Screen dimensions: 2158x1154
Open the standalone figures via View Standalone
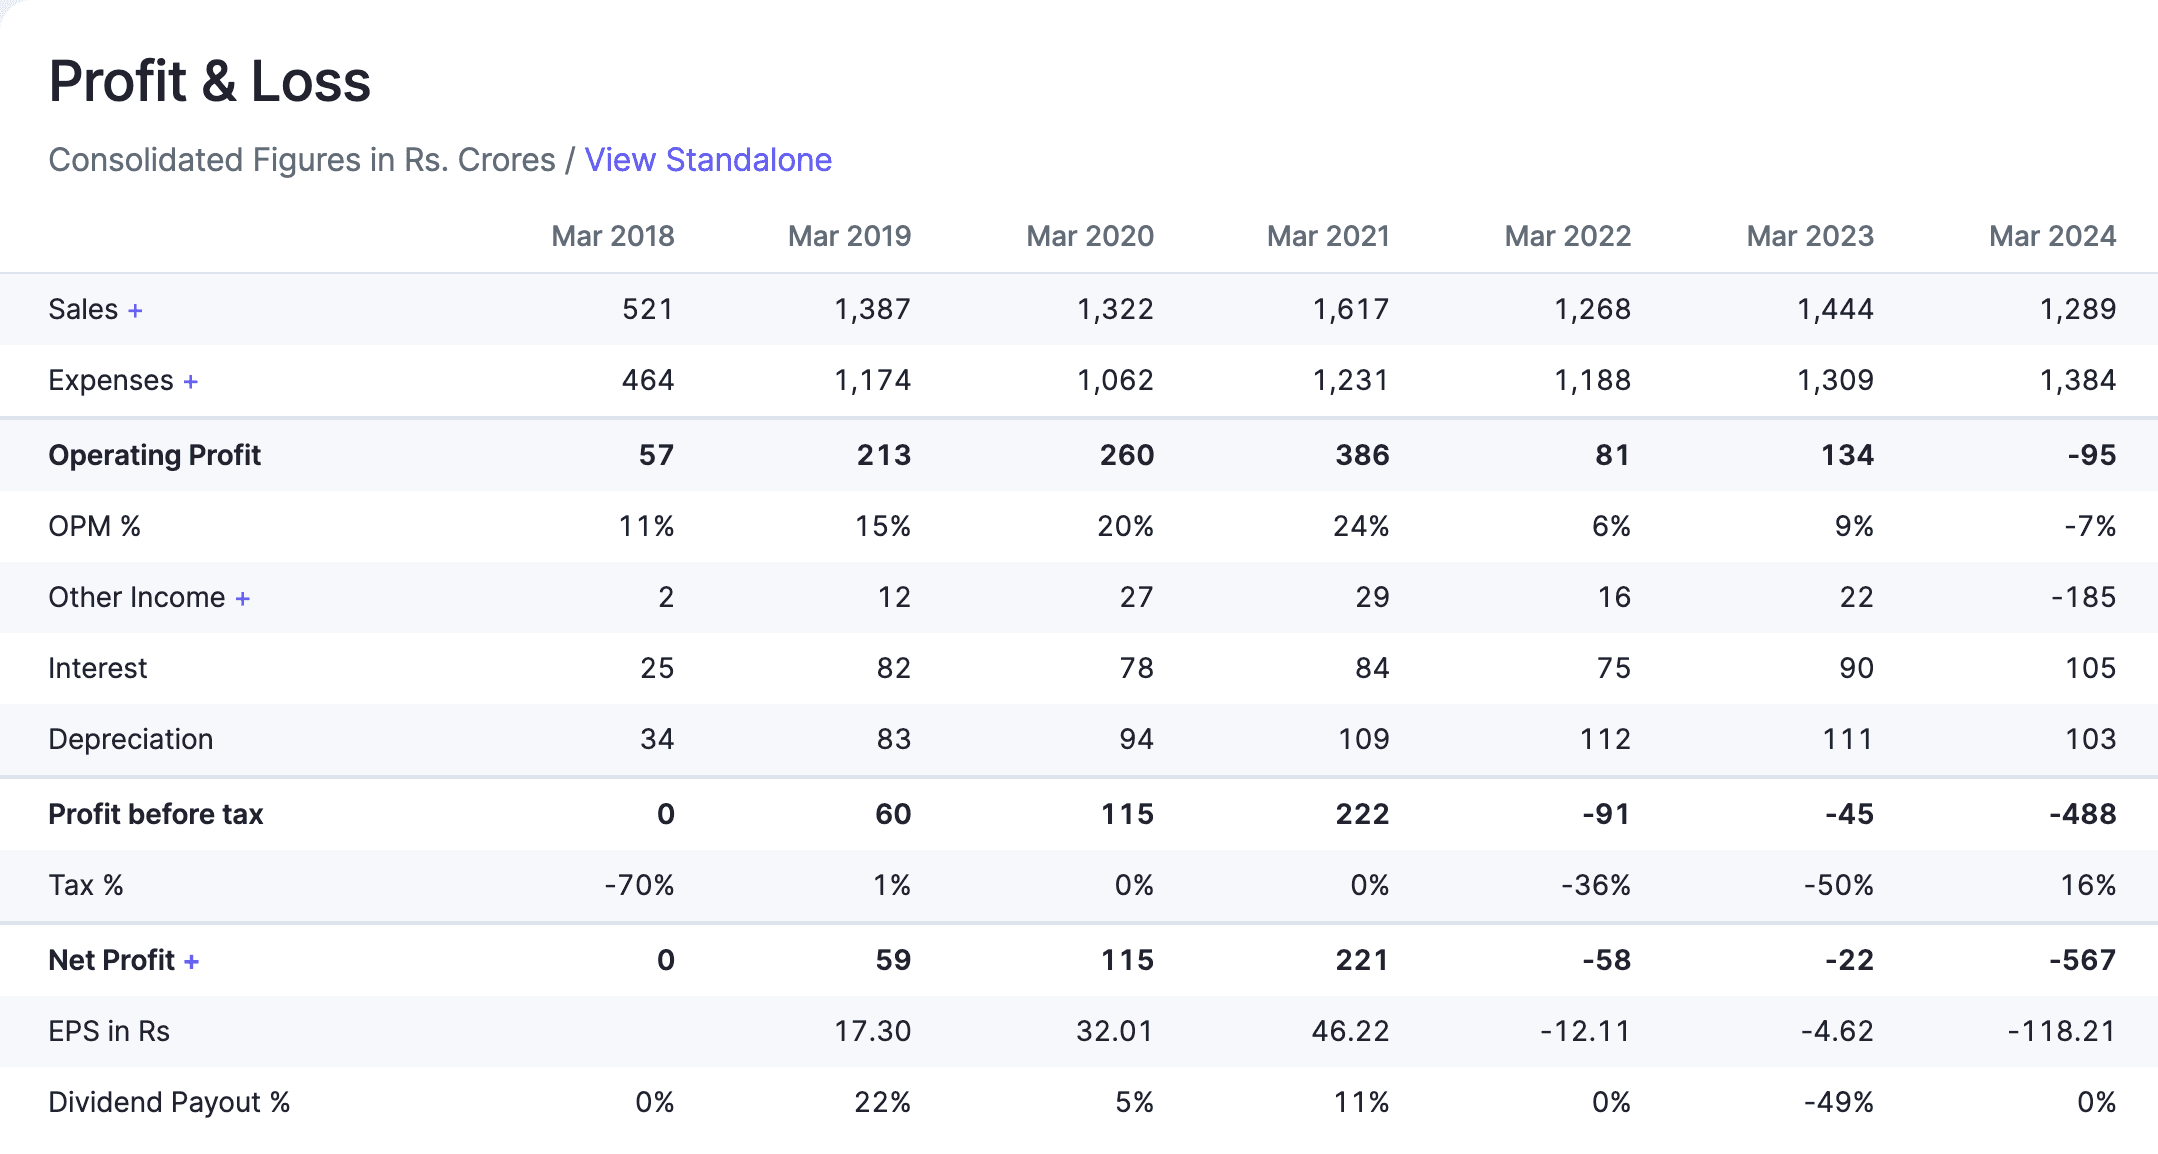(x=709, y=159)
